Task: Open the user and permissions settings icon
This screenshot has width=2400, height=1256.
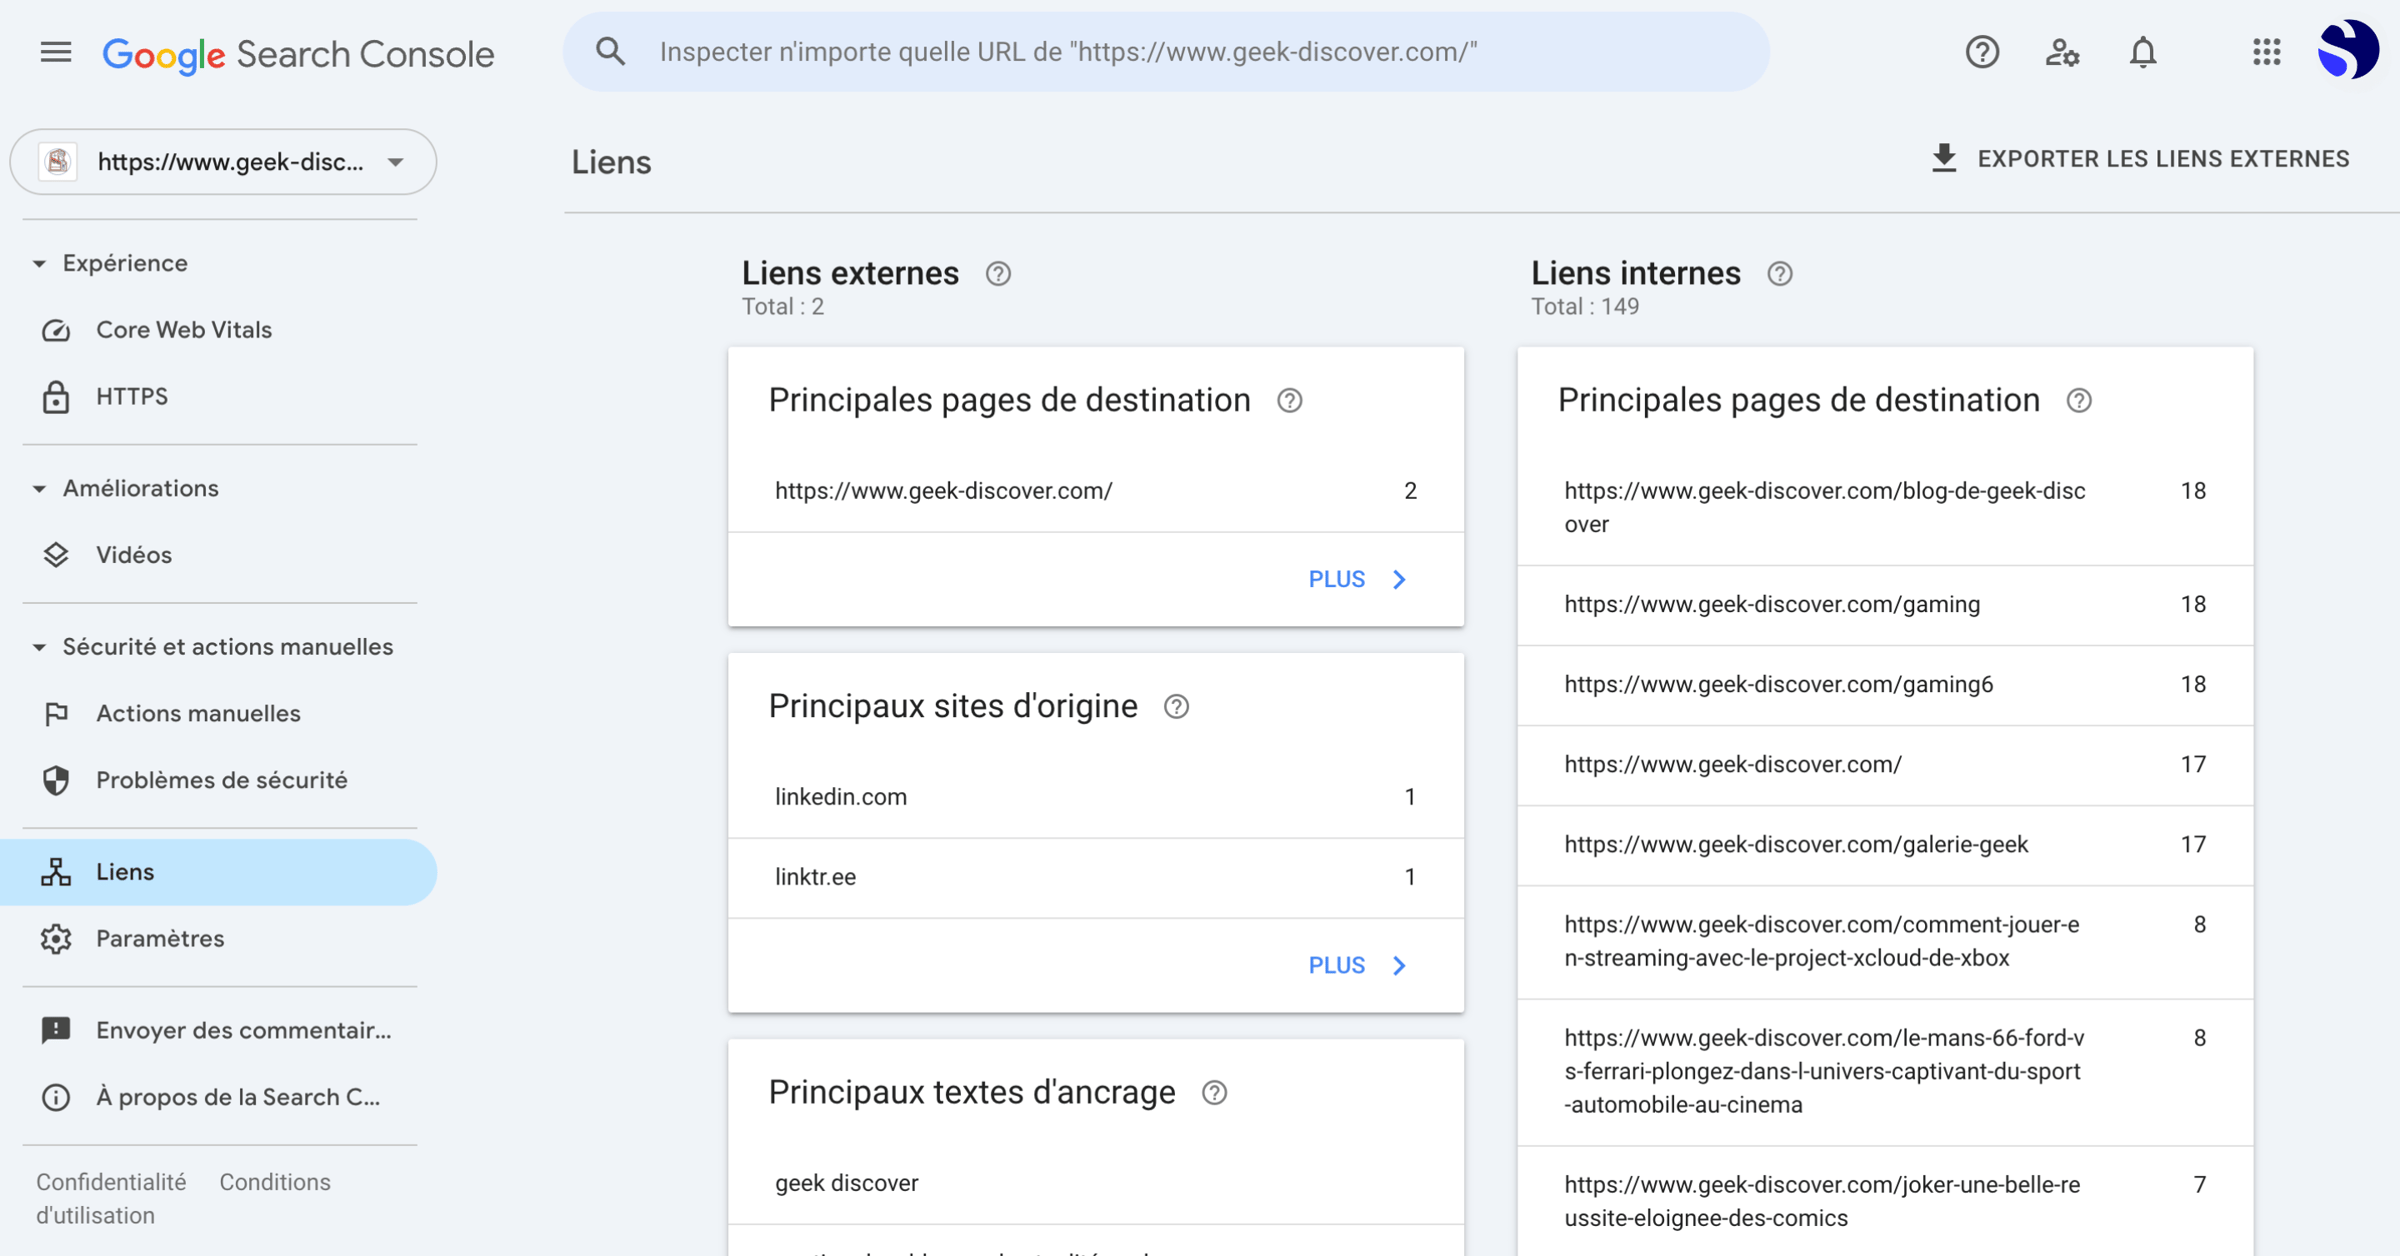Action: (2062, 53)
